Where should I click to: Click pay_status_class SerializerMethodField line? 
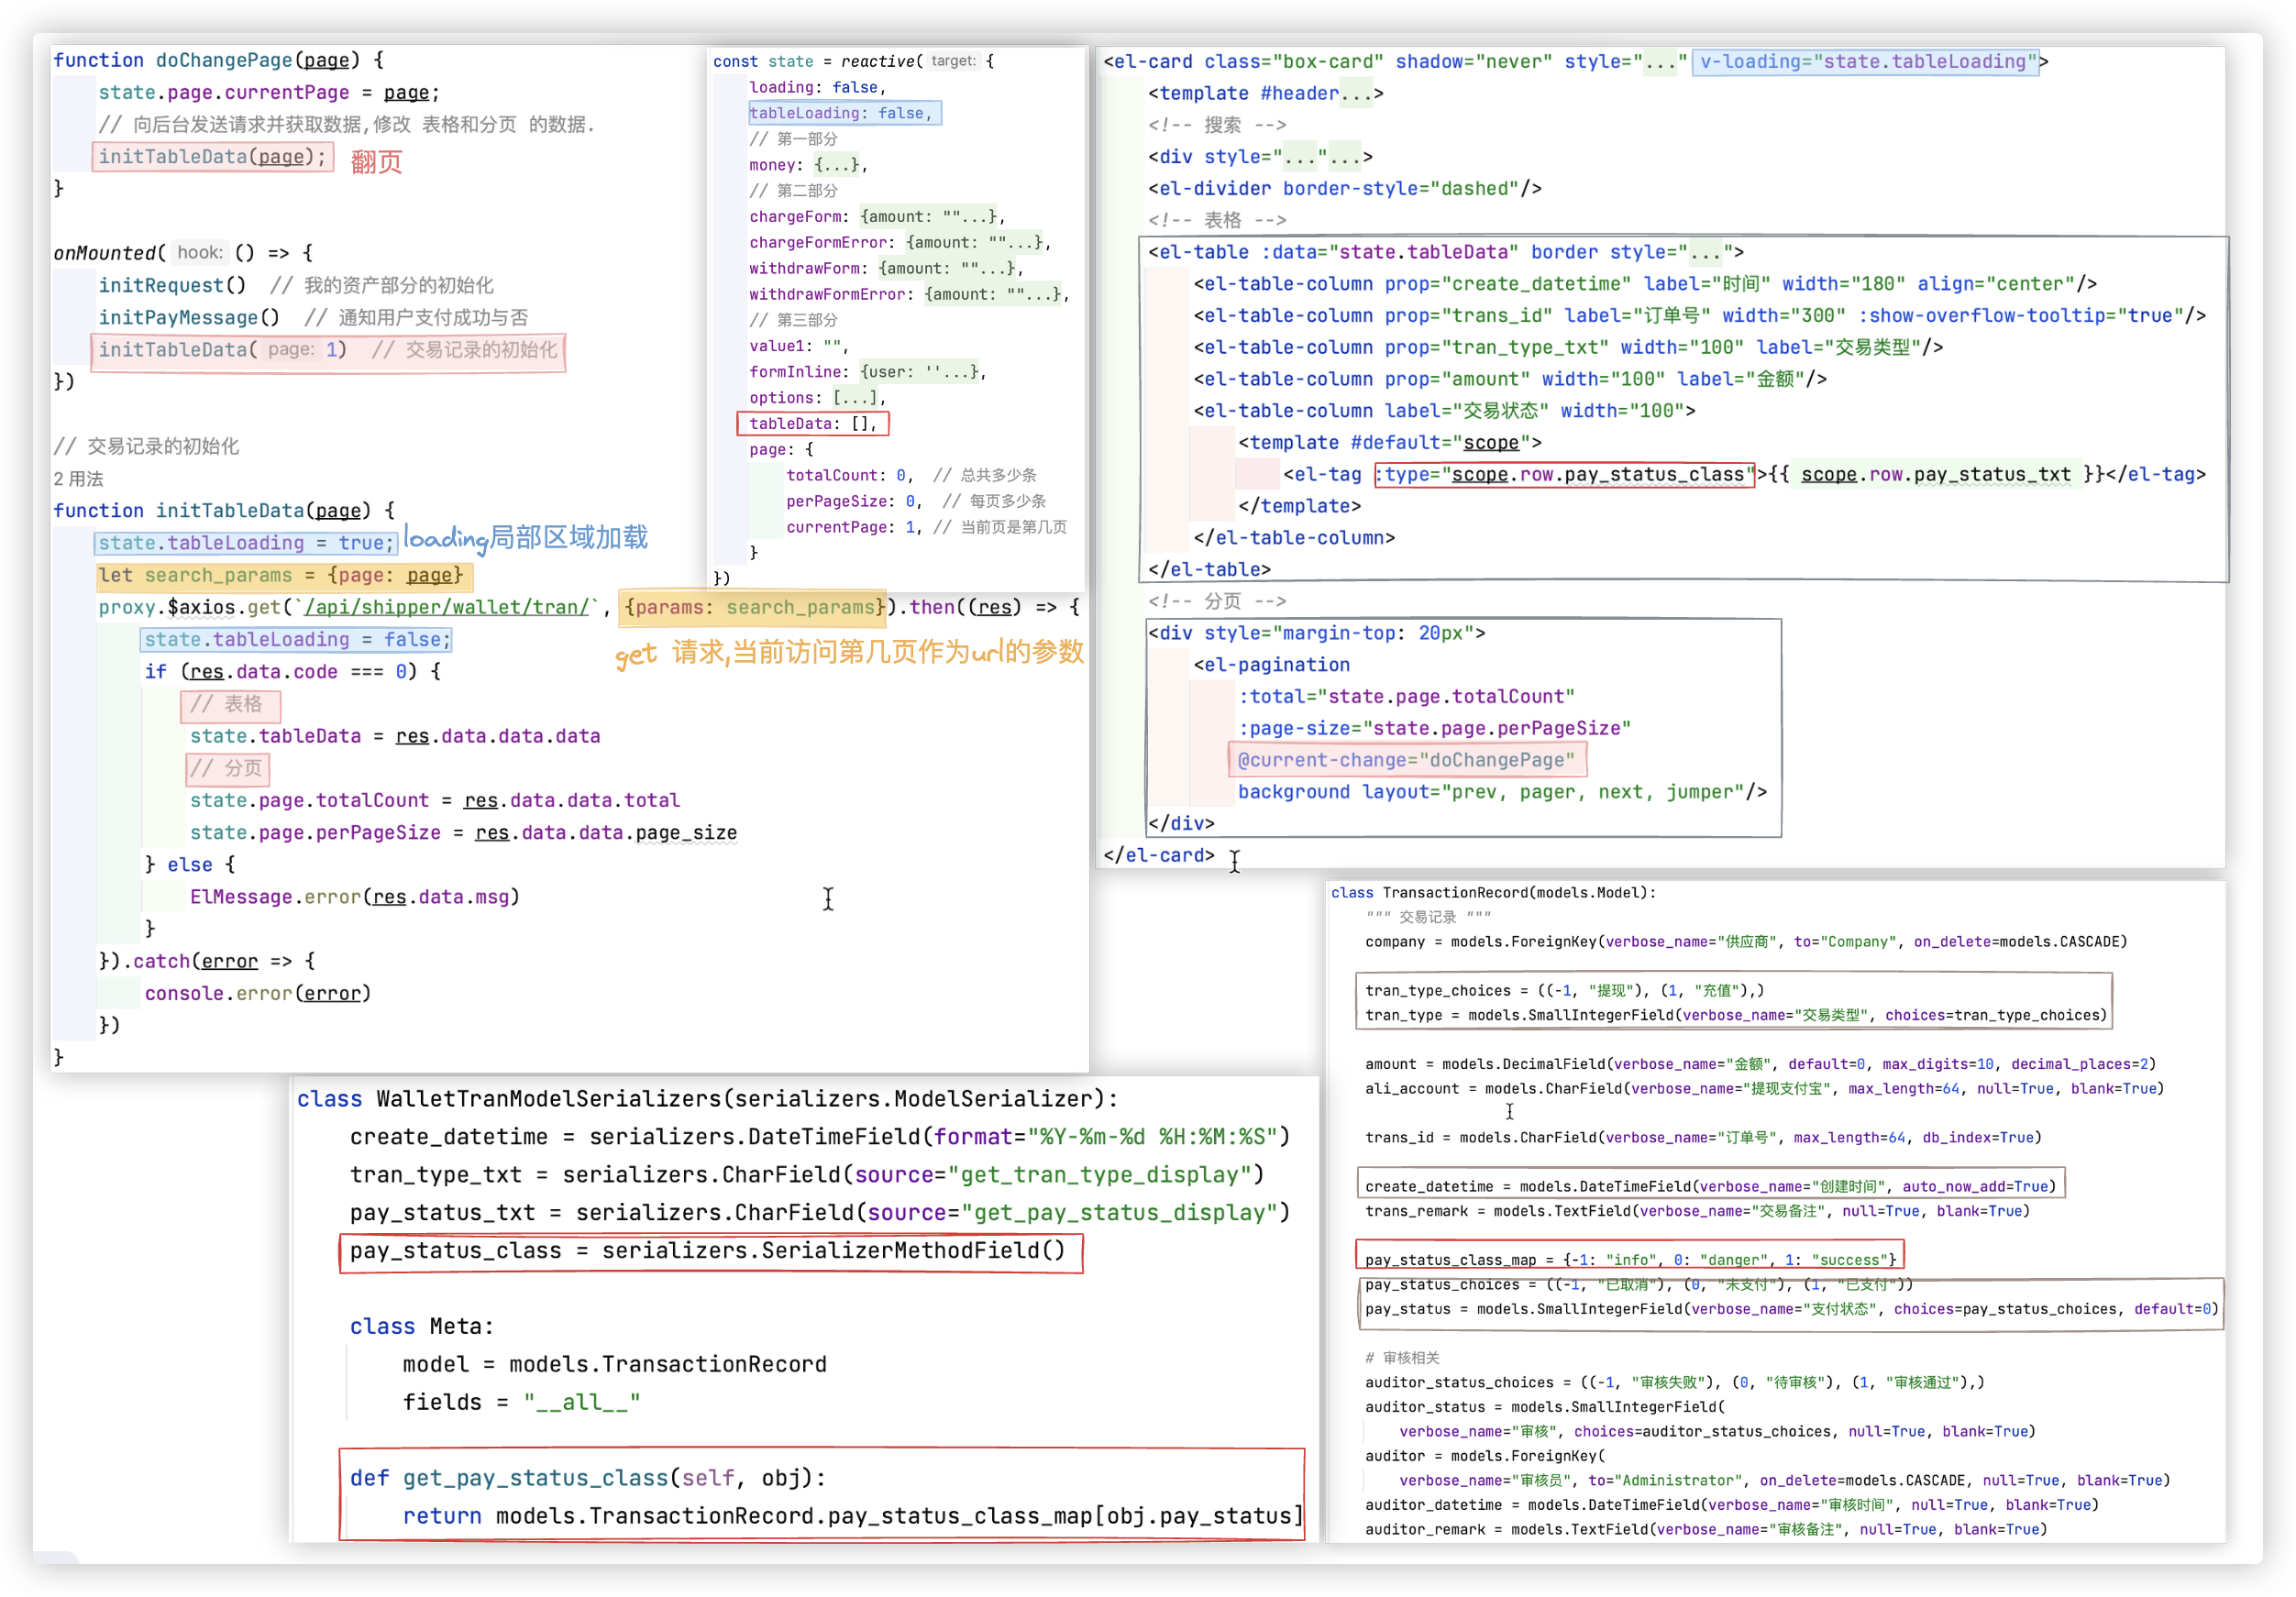point(708,1251)
